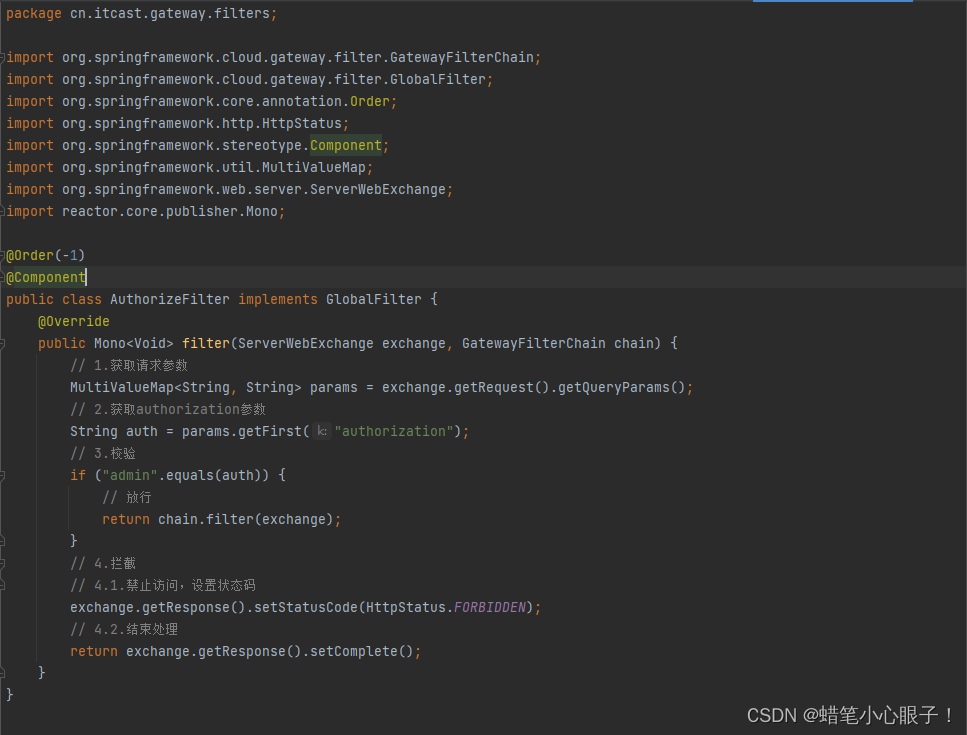Click the package keyword
The height and width of the screenshot is (735, 967).
point(34,14)
